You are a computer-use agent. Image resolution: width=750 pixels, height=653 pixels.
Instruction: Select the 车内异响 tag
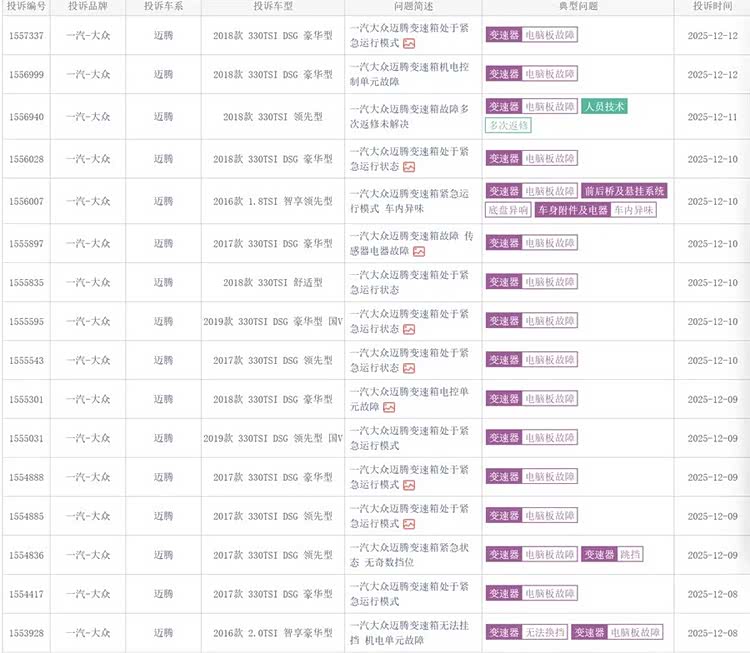(634, 210)
